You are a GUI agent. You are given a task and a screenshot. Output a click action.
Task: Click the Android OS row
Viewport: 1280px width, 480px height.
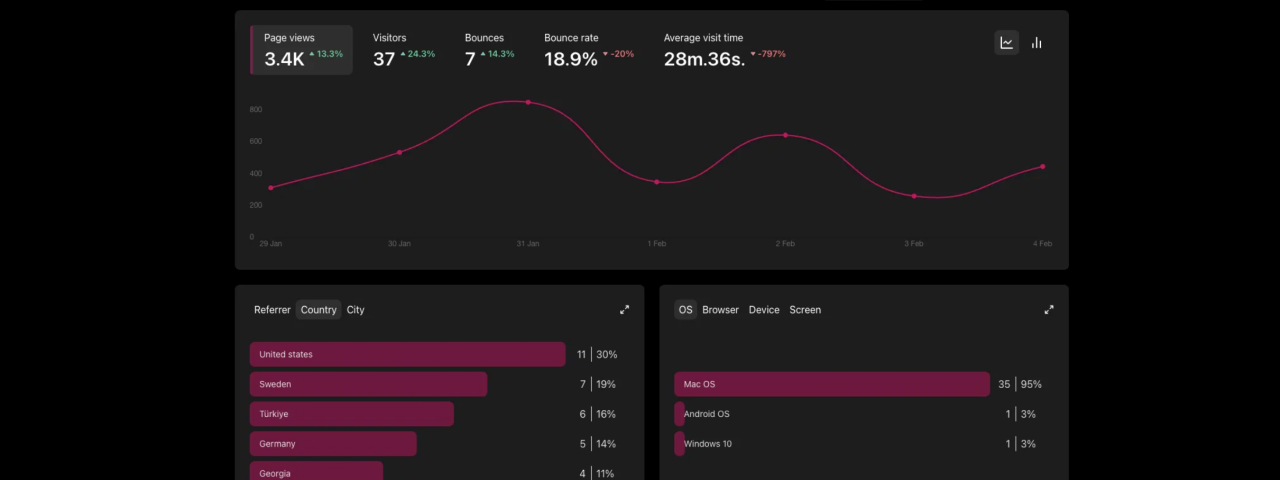click(x=860, y=414)
